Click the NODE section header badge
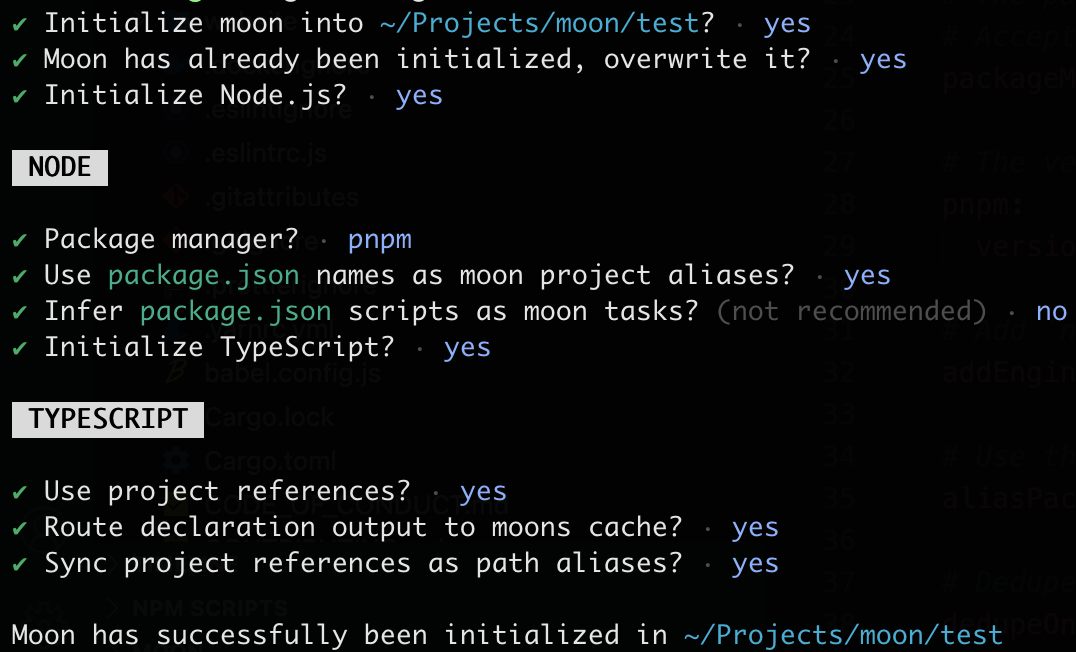Screen dimensions: 1076x652 point(59,168)
